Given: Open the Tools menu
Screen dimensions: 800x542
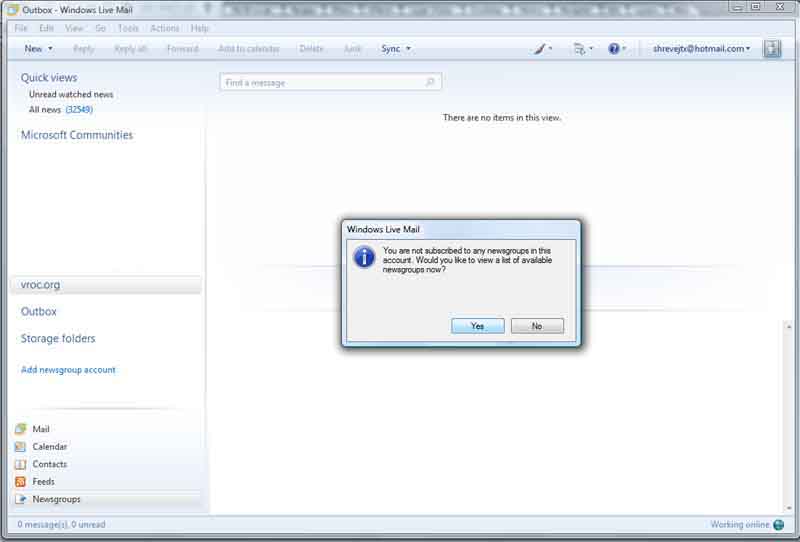Looking at the screenshot, I should click(128, 28).
